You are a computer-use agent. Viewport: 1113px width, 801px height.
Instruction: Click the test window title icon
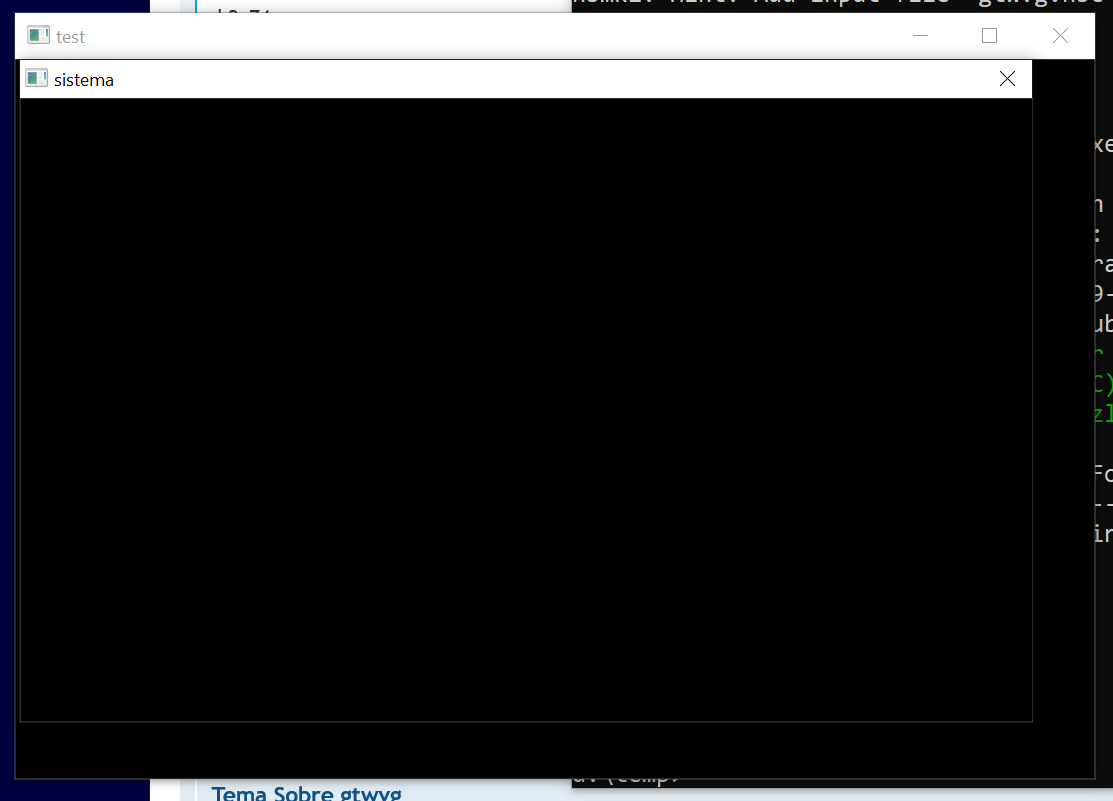tap(38, 35)
